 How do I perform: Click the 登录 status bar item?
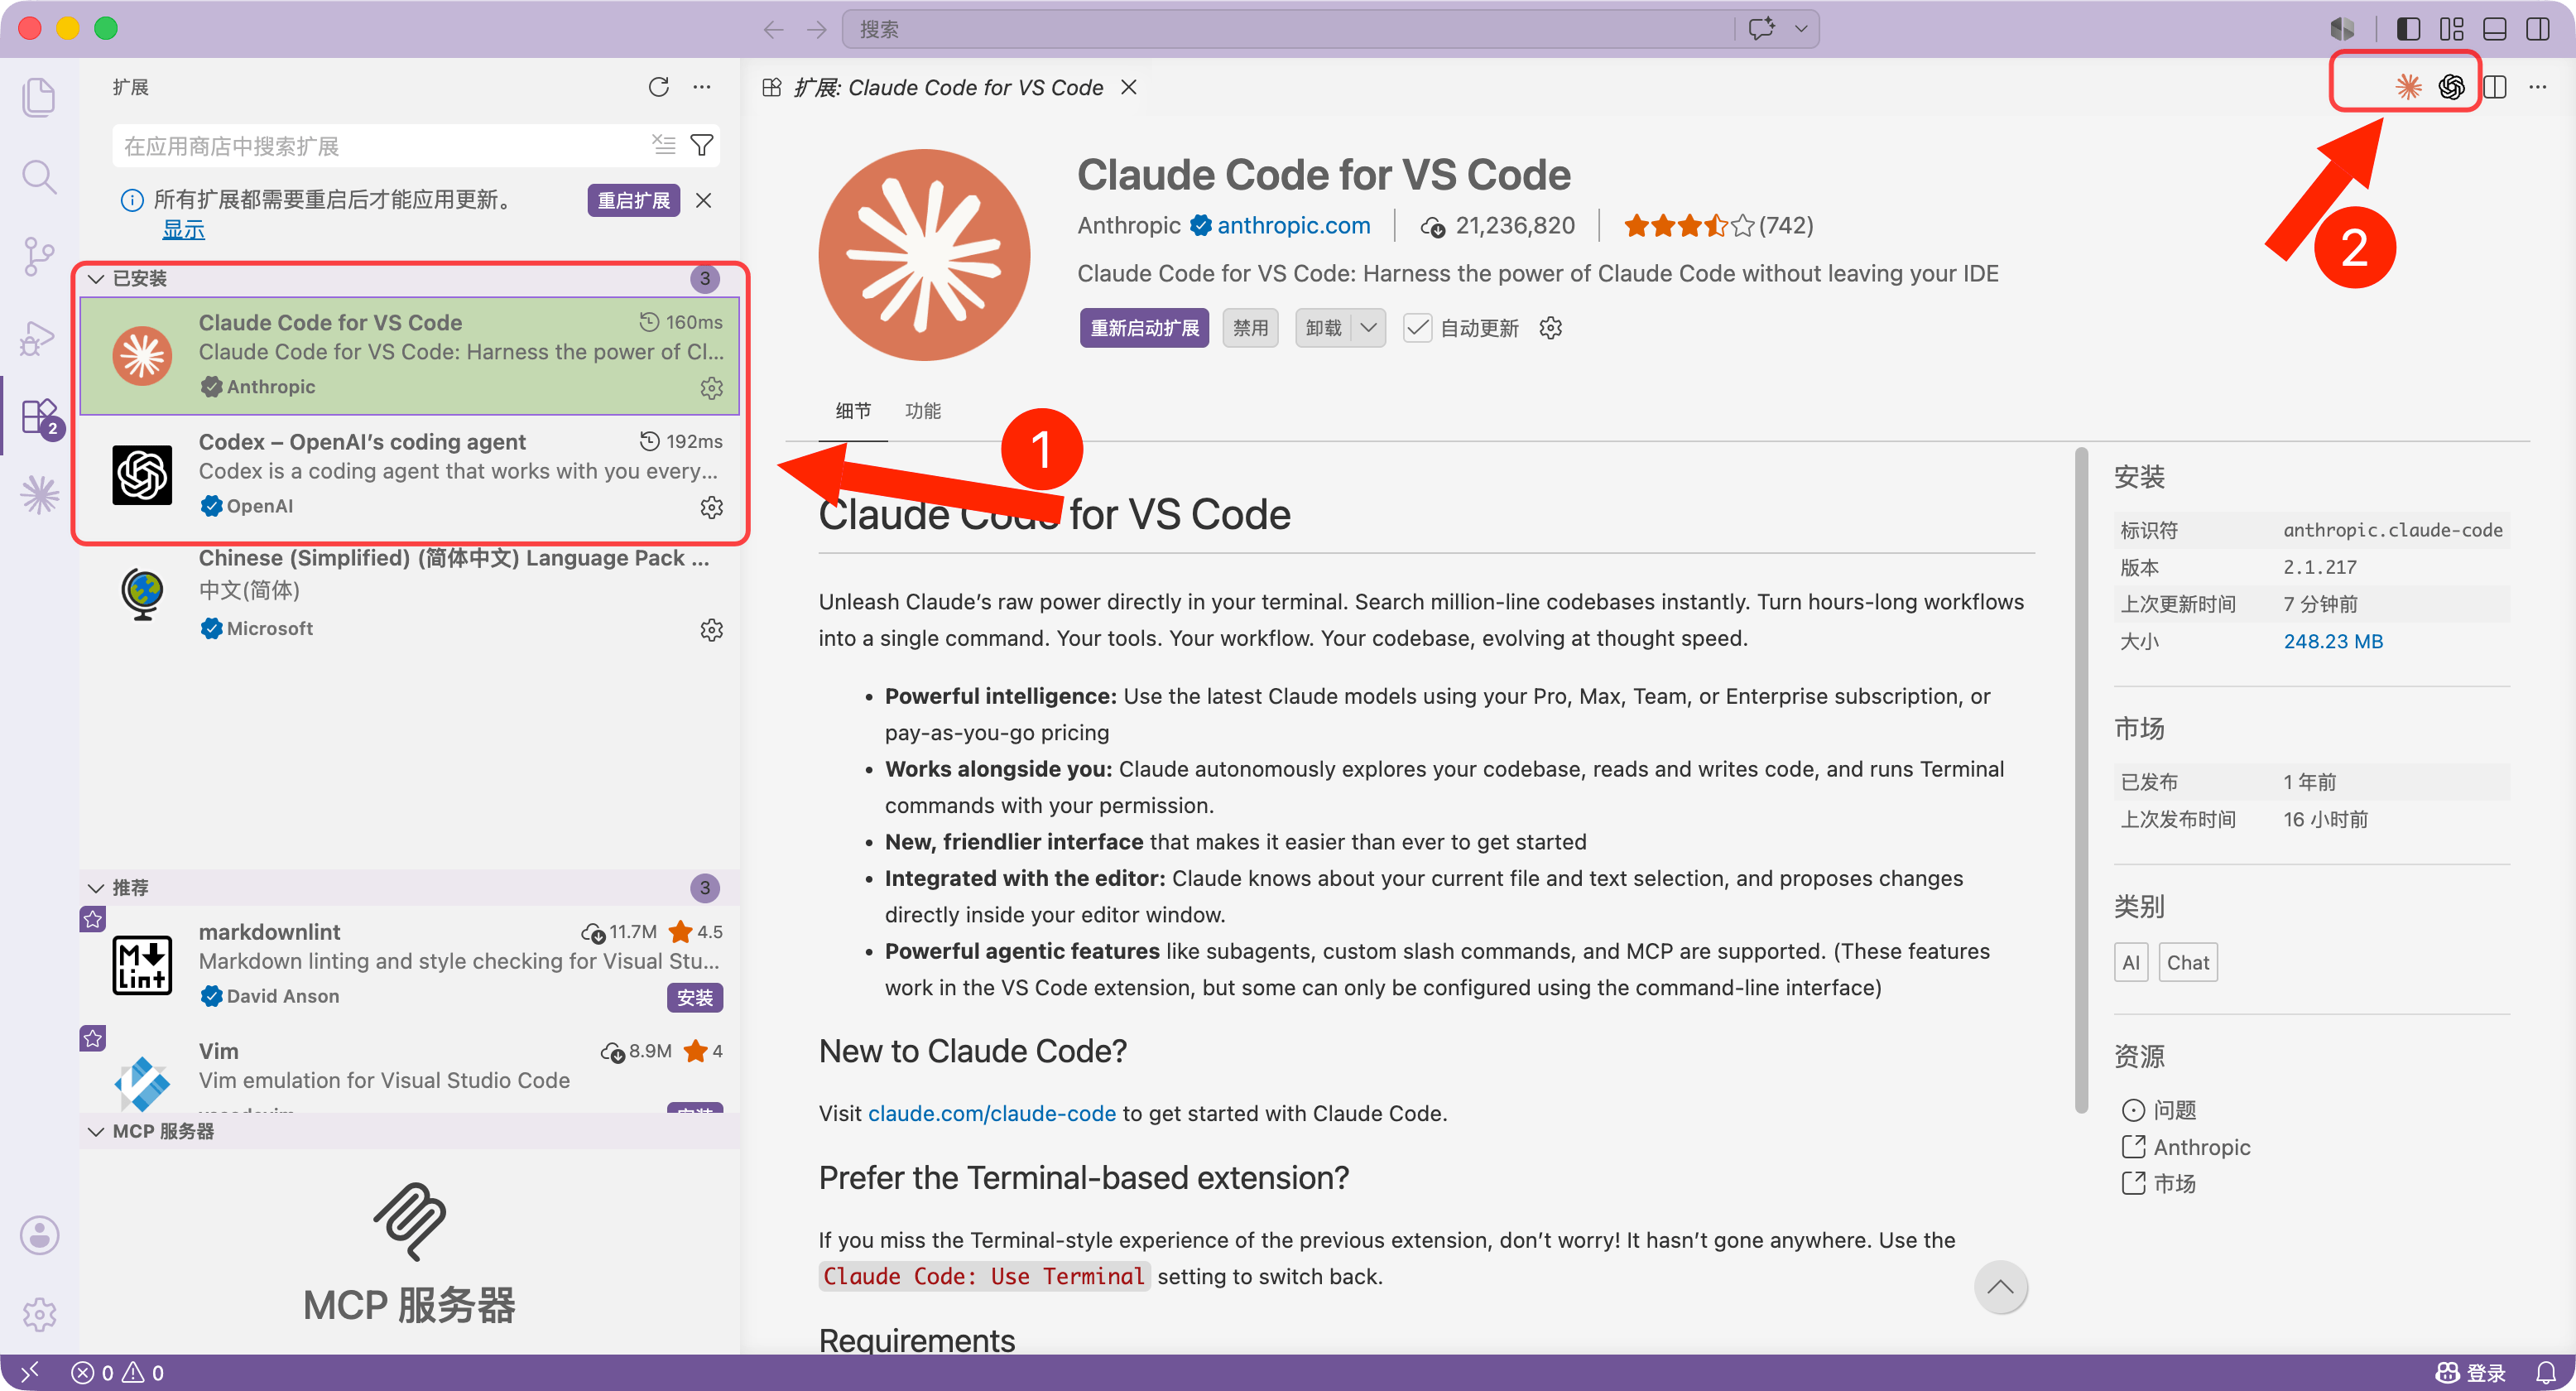(x=2472, y=1372)
